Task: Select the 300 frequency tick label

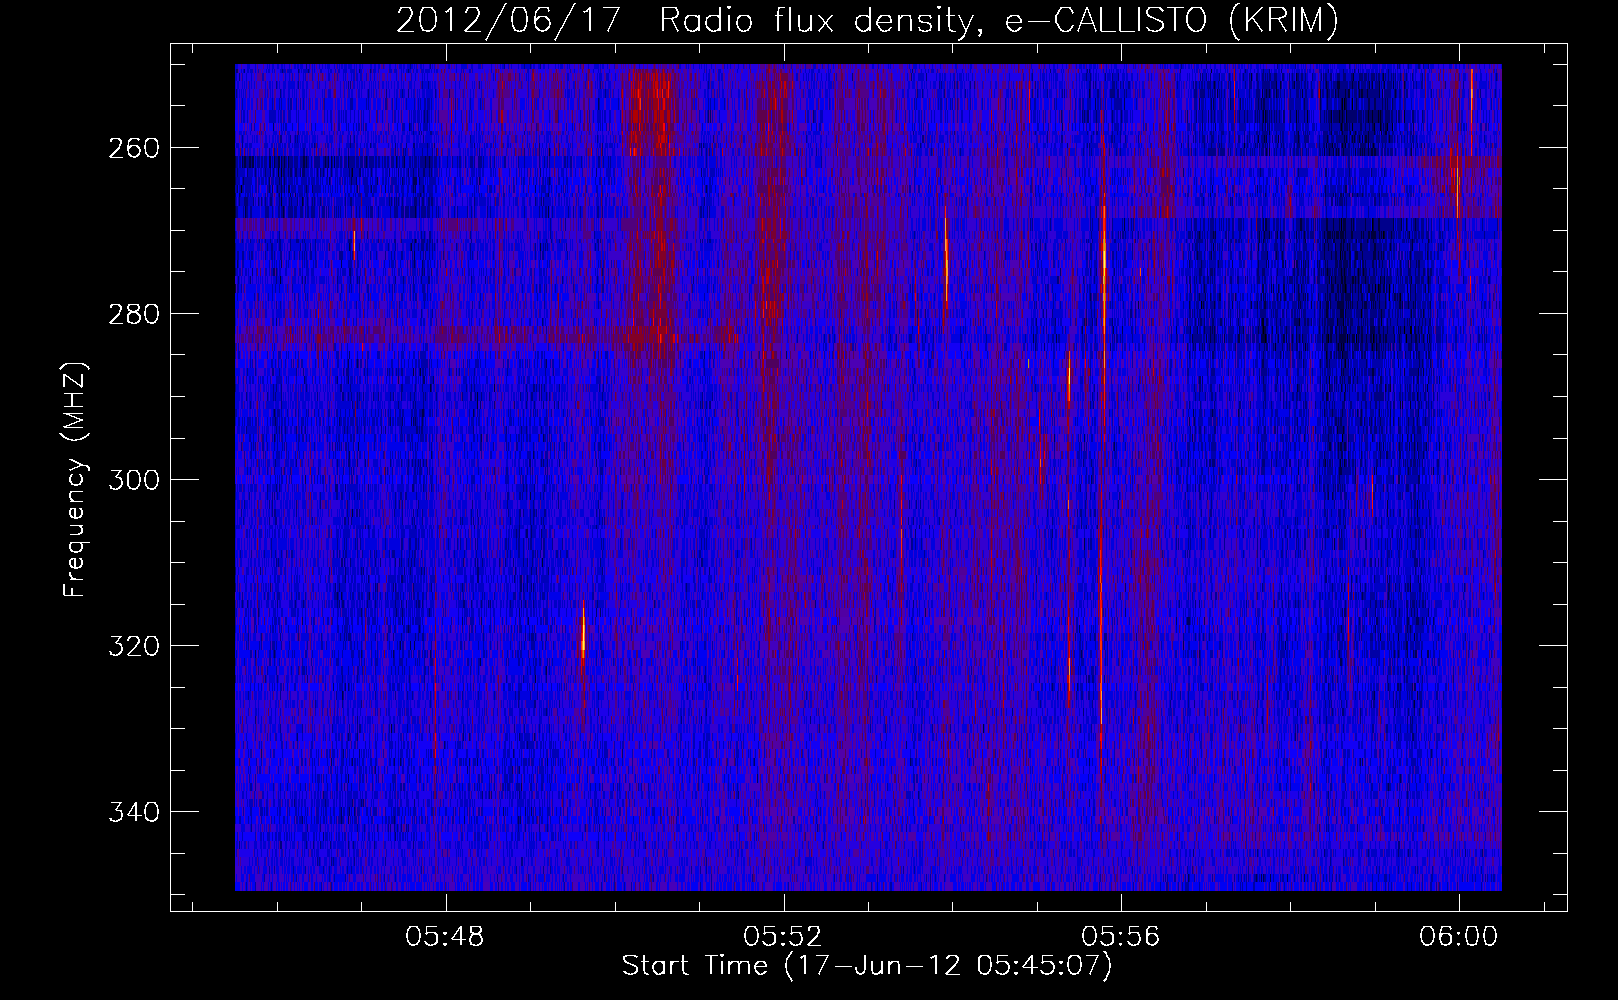Action: [133, 480]
